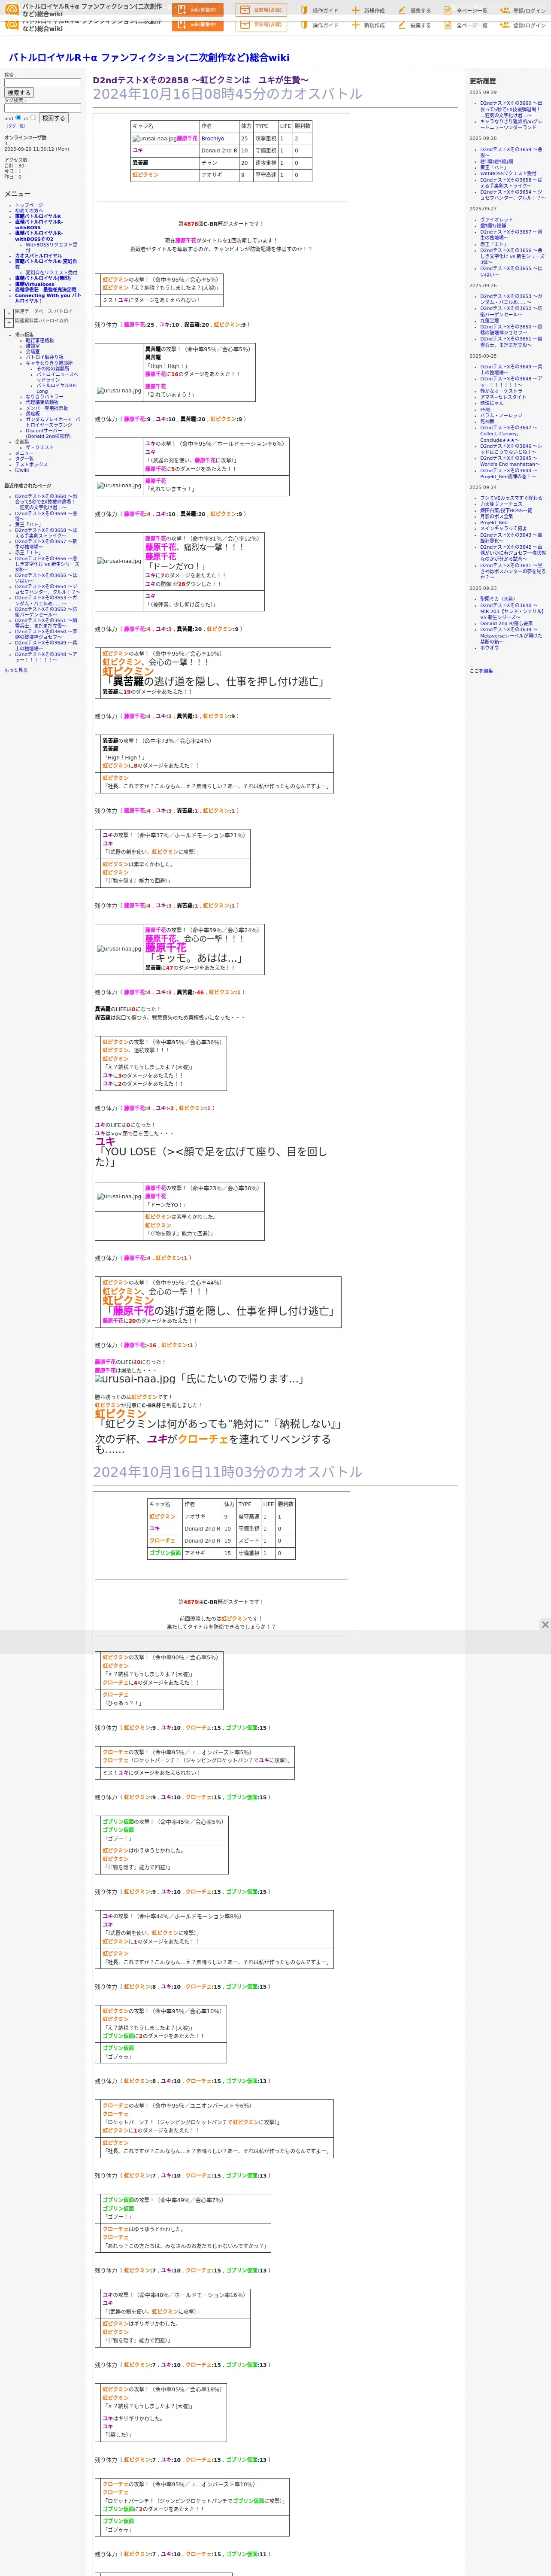Select the 'or' radio button for tag search

[x=33, y=118]
